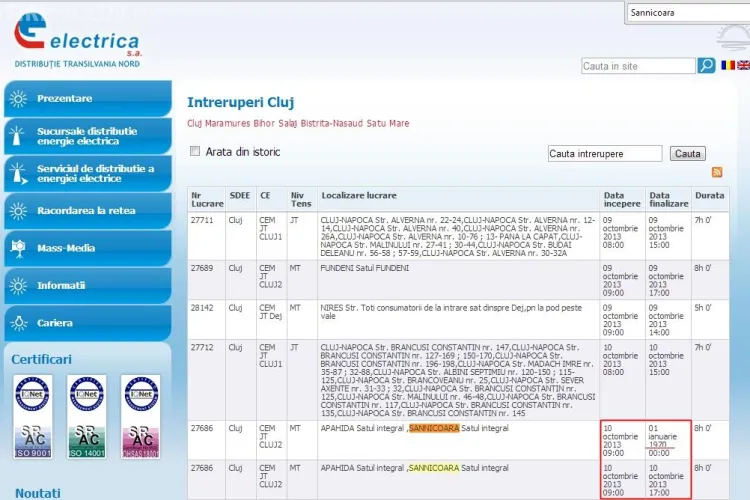The image size is (750, 500).
Task: Click the magnifier site search icon
Action: coord(706,66)
